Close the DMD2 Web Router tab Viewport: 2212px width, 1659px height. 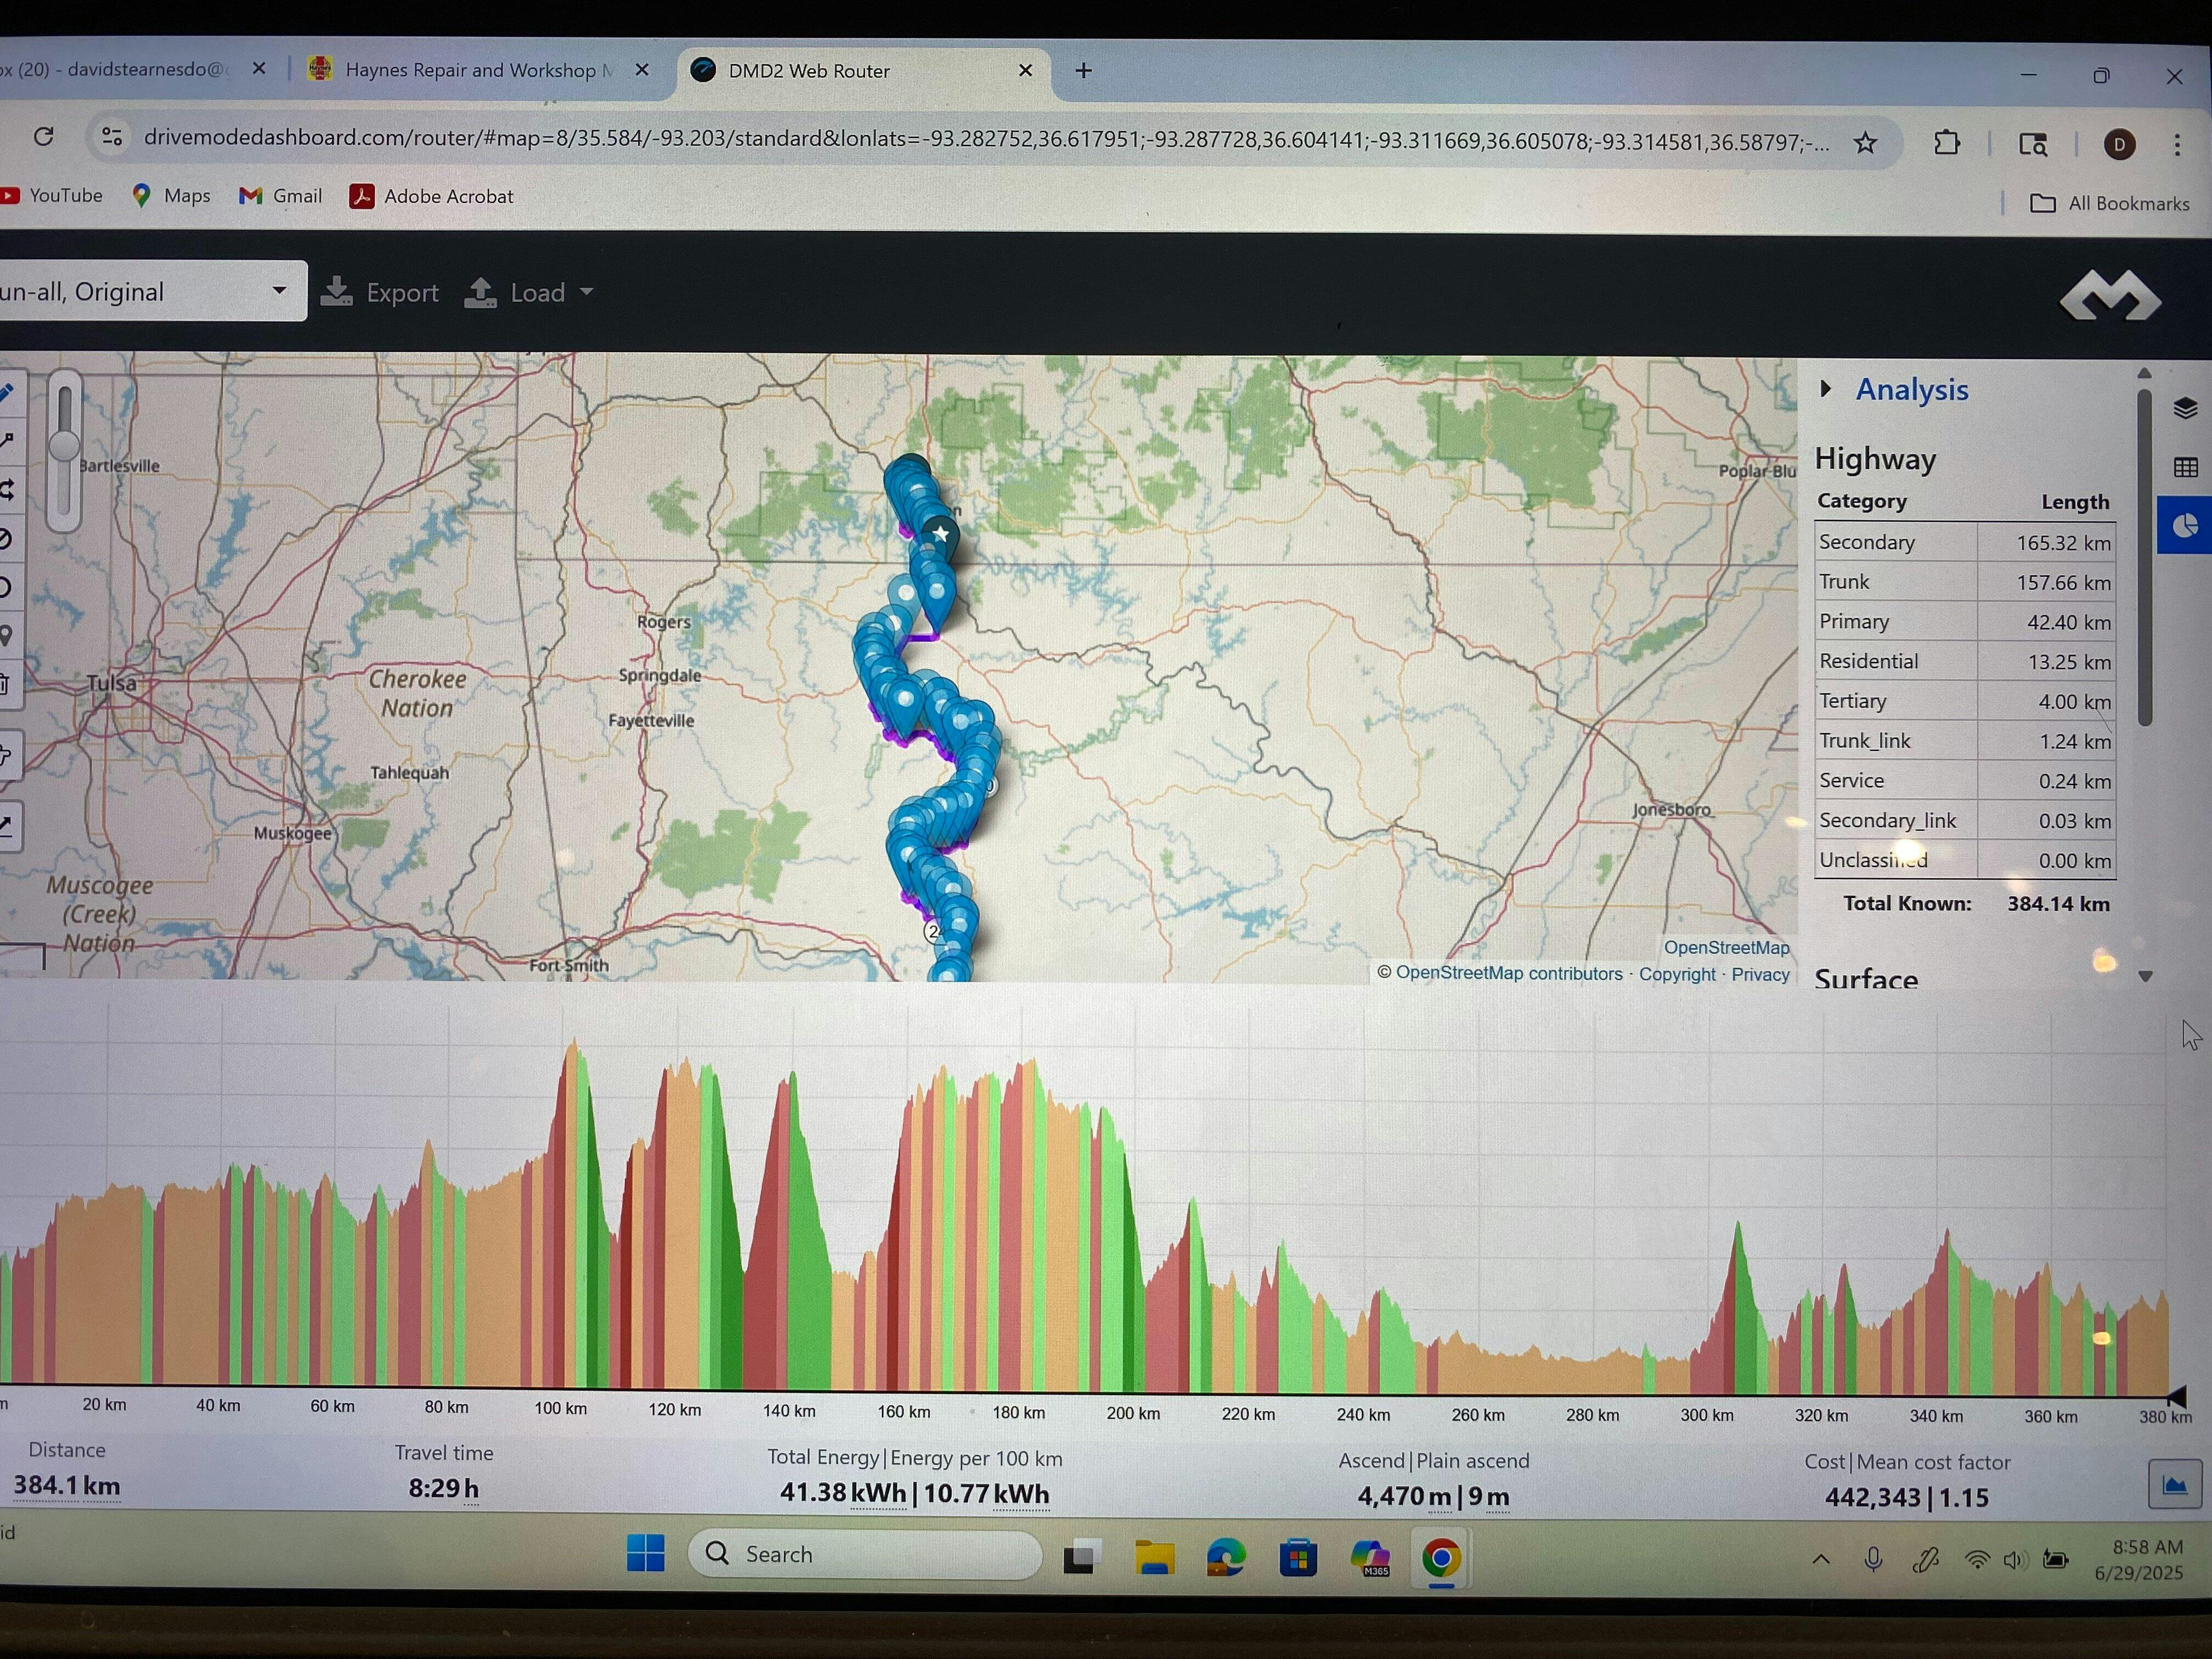pos(1025,71)
